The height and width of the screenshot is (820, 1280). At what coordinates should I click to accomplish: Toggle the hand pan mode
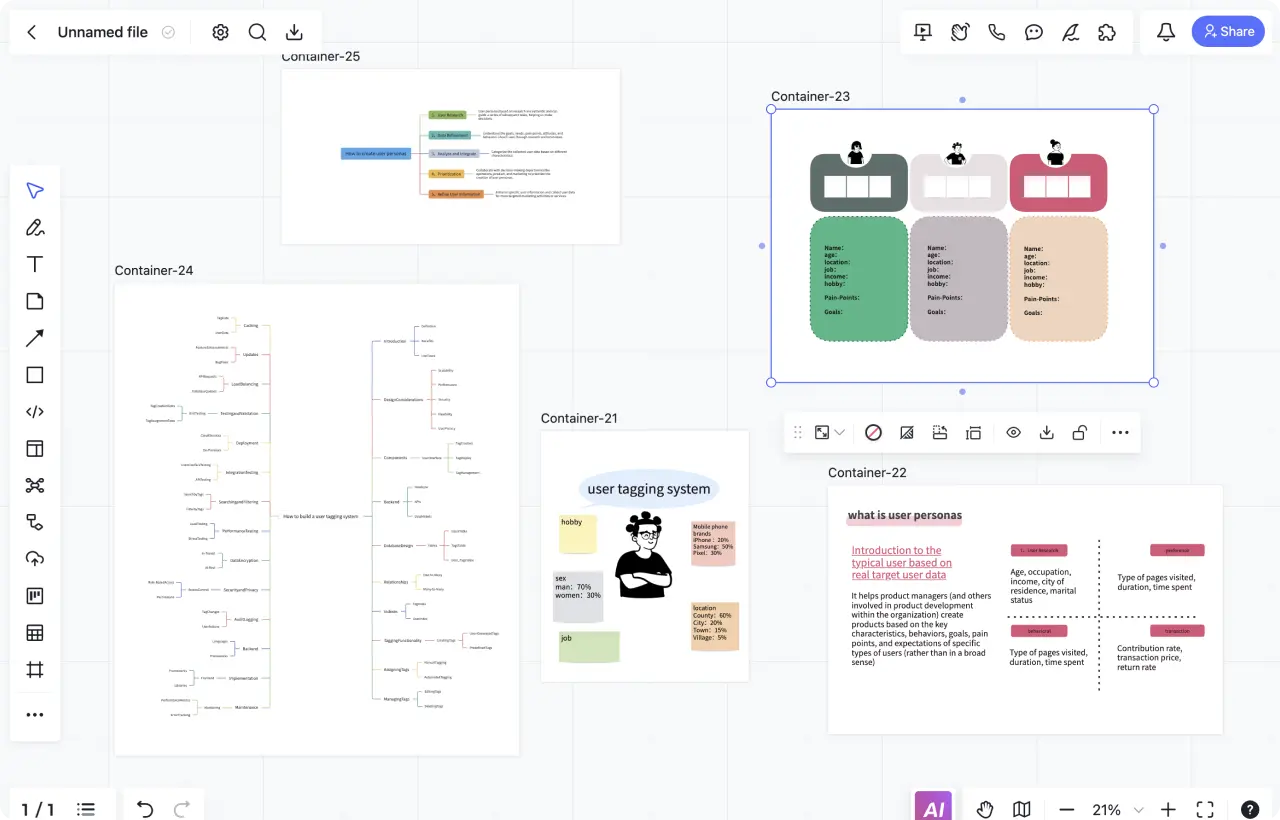click(x=985, y=809)
